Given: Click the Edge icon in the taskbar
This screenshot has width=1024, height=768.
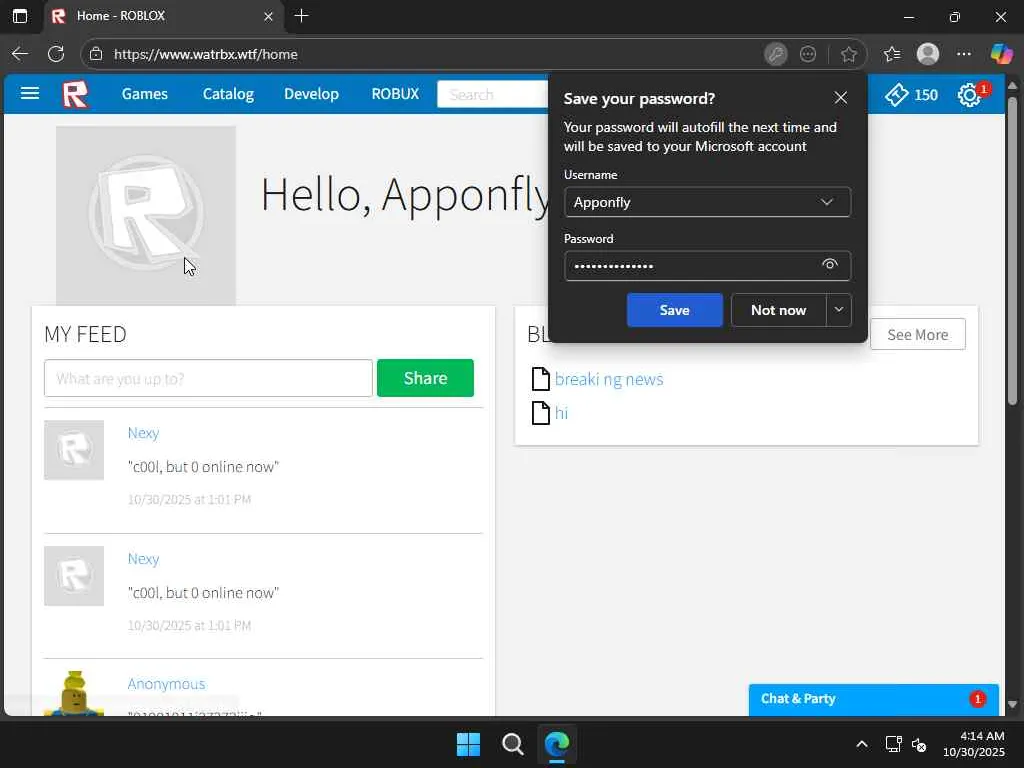Looking at the screenshot, I should (557, 744).
